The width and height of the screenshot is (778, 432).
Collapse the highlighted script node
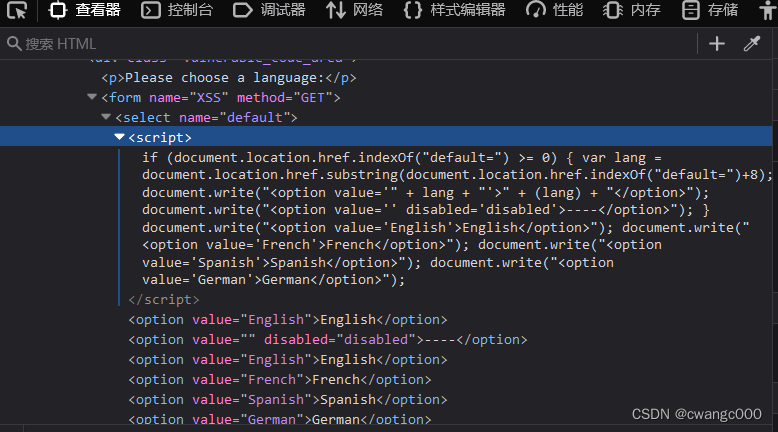point(119,137)
